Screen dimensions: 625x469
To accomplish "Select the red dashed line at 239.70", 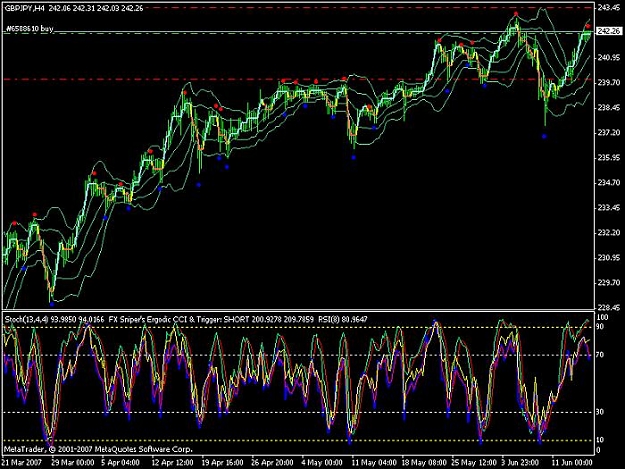I will point(299,79).
